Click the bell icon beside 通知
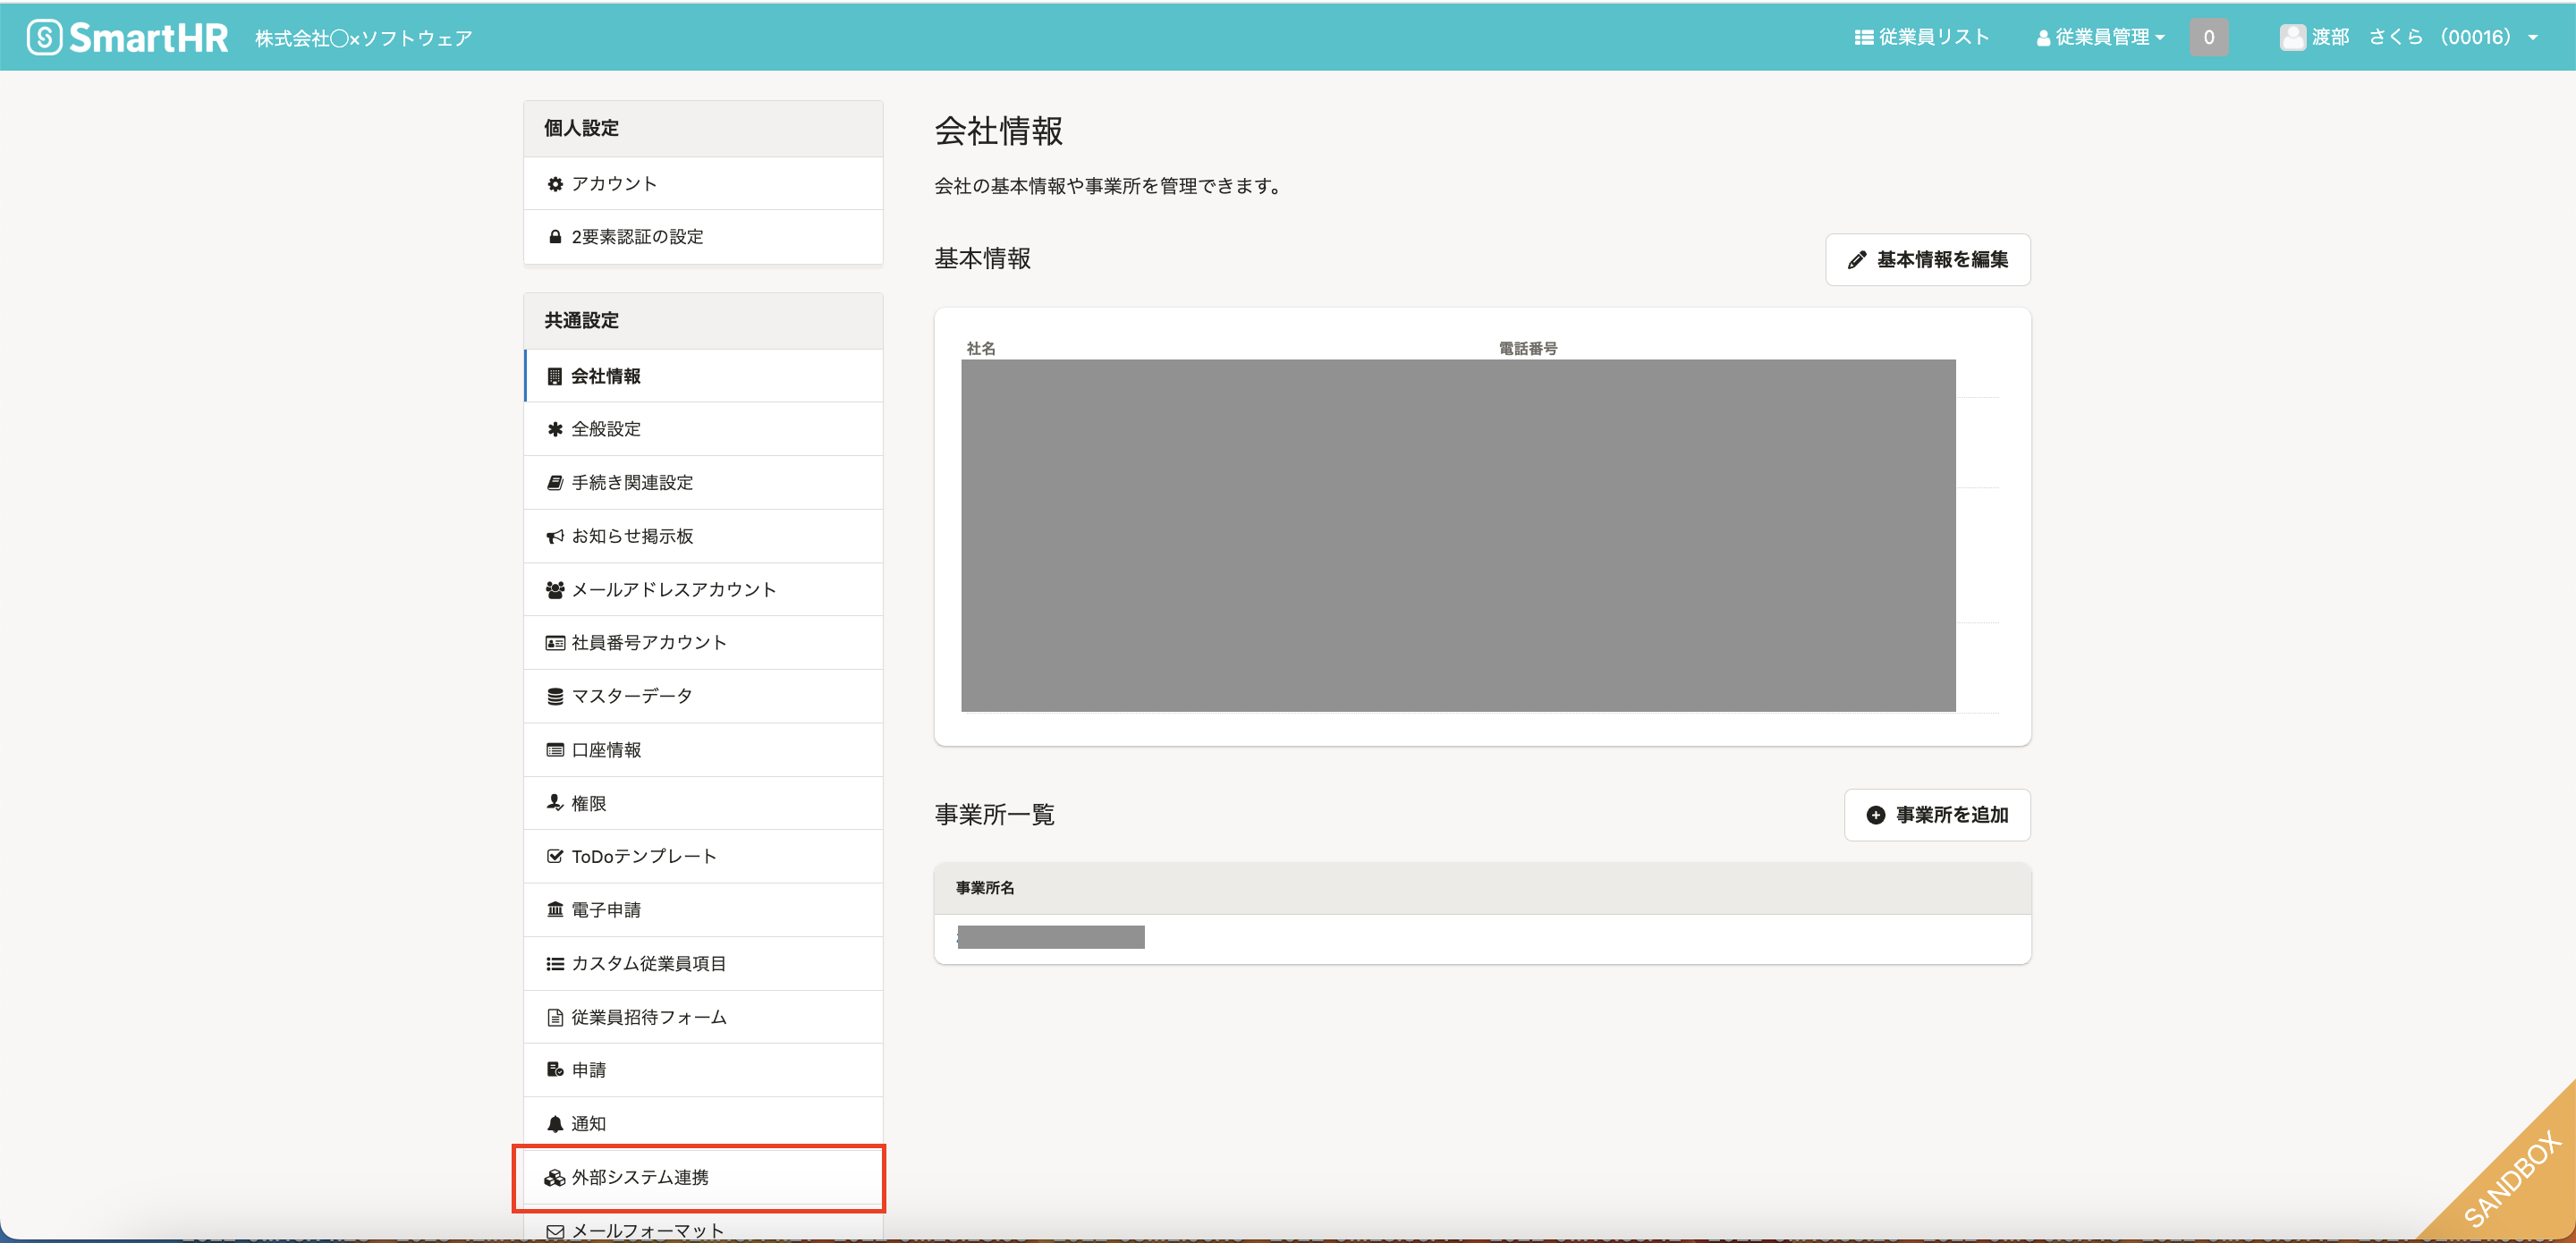Image resolution: width=2576 pixels, height=1243 pixels. 555,1124
